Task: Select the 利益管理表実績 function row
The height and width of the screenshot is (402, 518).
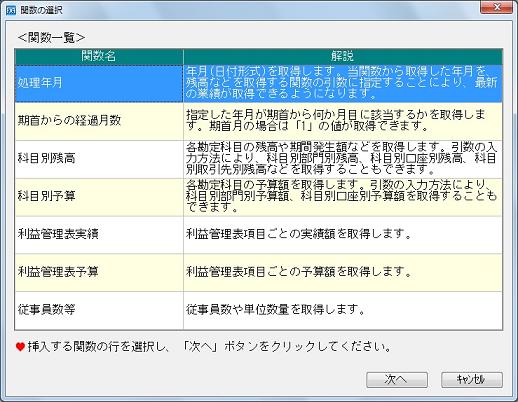Action: point(259,235)
